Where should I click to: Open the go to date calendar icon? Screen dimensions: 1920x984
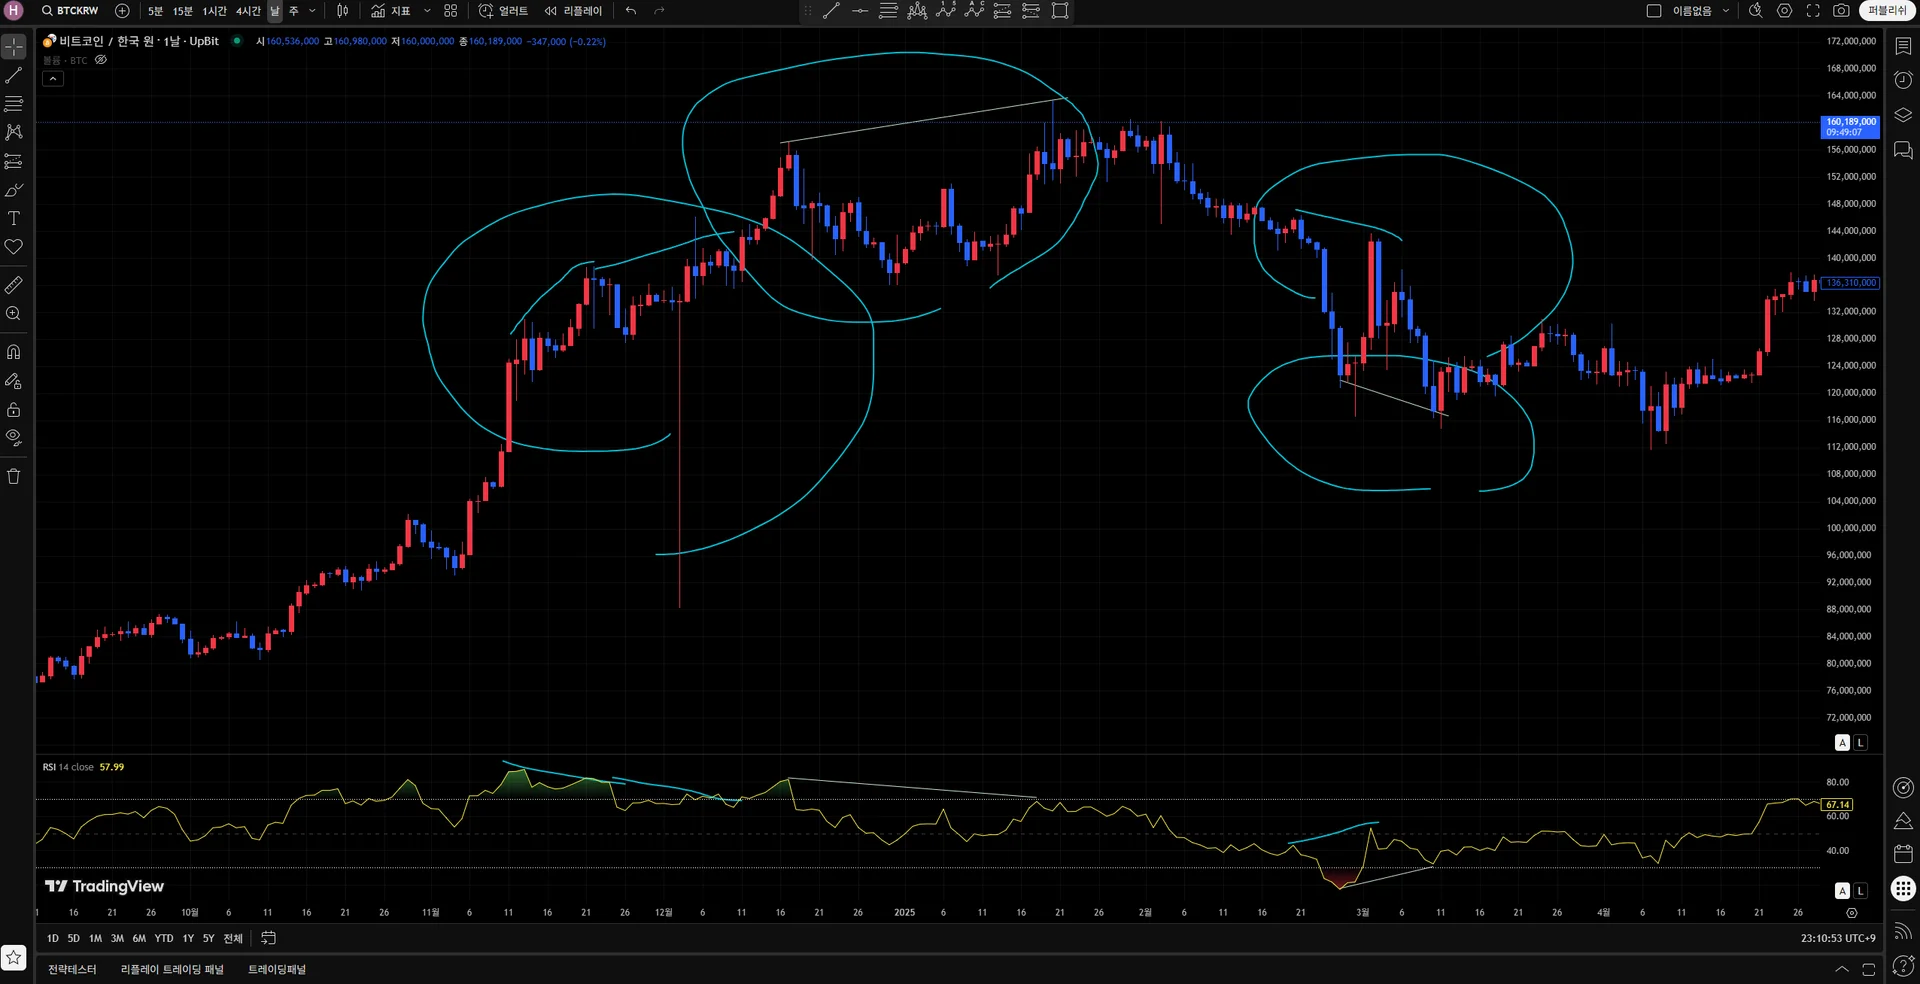click(268, 938)
